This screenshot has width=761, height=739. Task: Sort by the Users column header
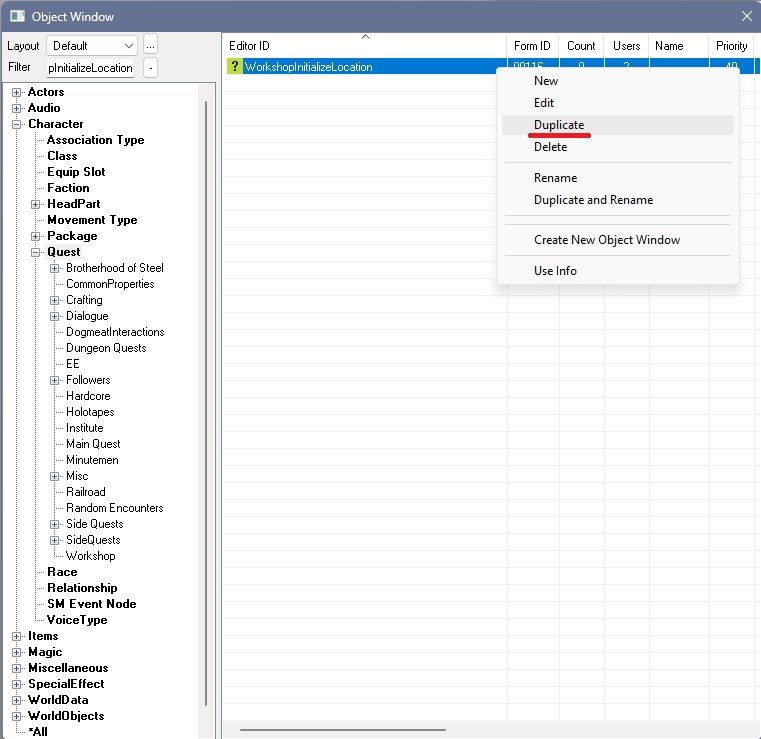pyautogui.click(x=626, y=46)
